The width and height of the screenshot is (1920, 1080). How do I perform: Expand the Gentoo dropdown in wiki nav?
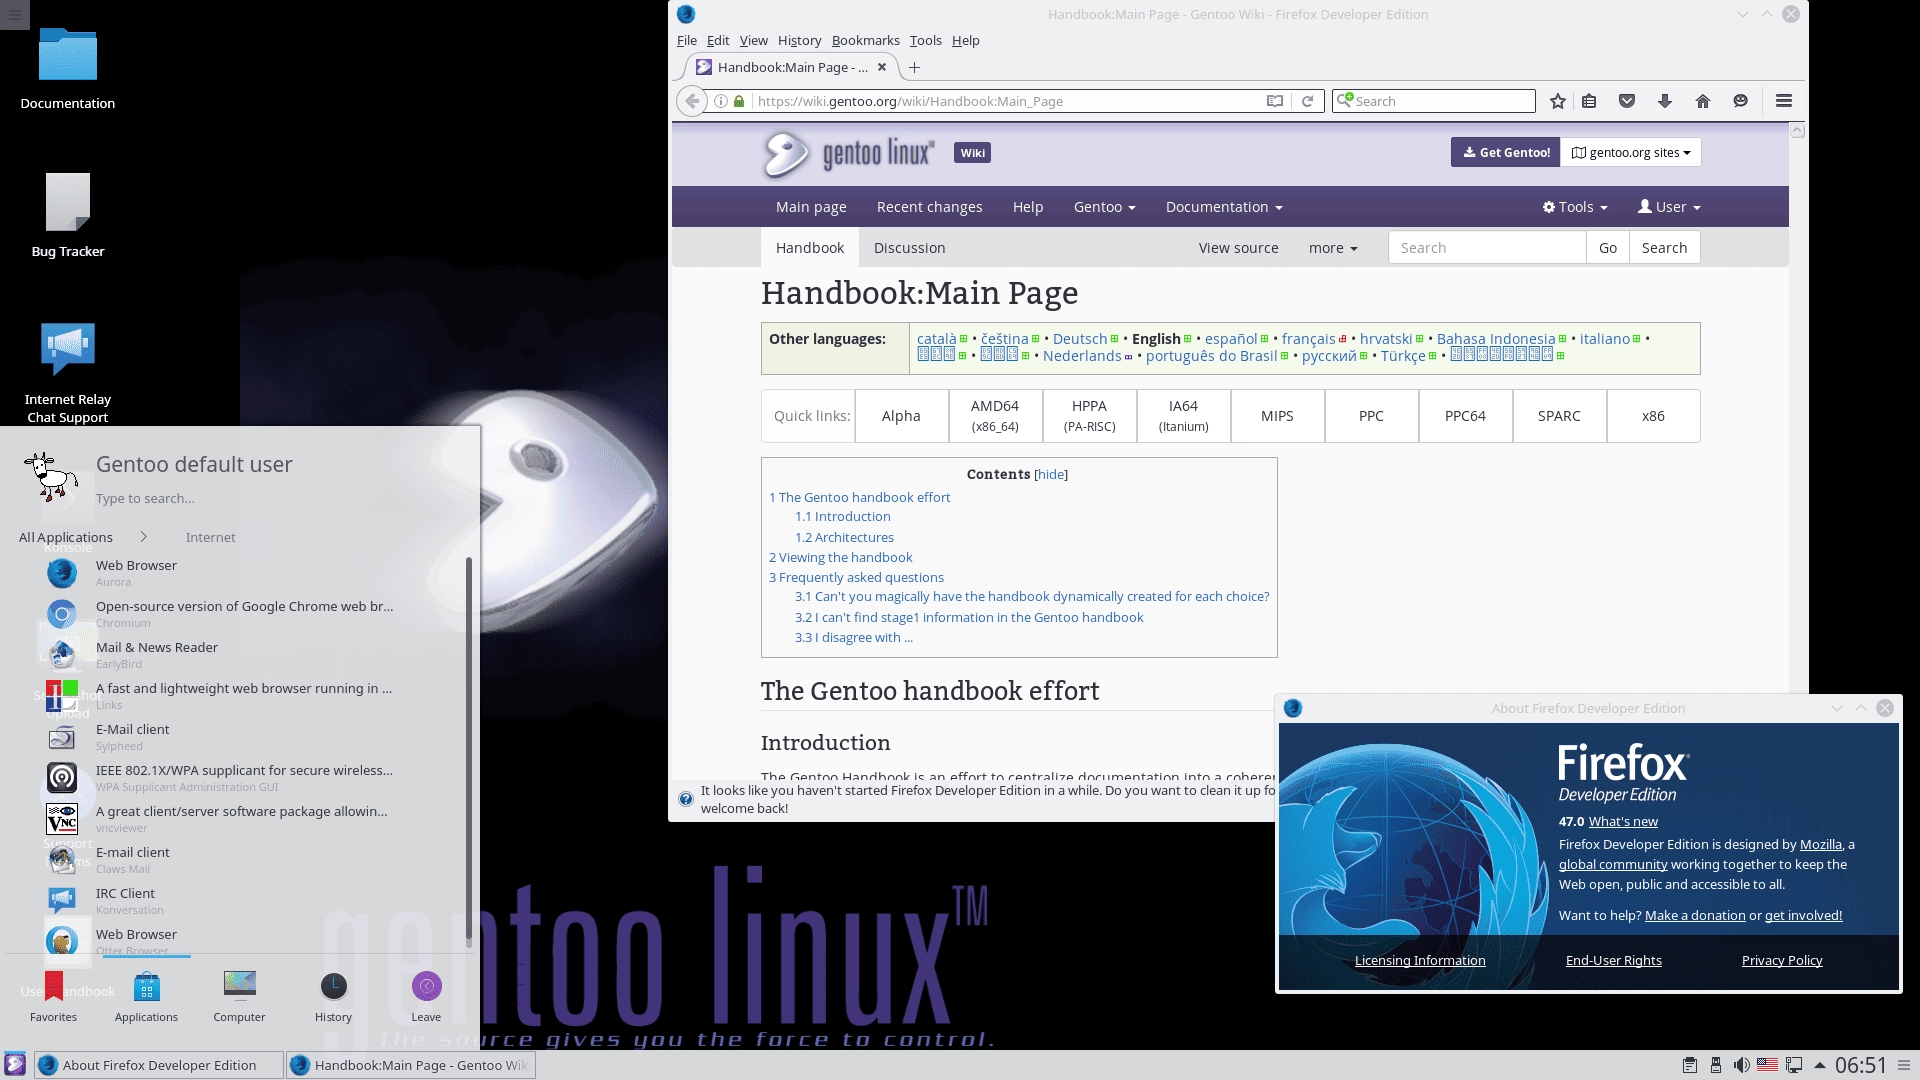coord(1104,207)
